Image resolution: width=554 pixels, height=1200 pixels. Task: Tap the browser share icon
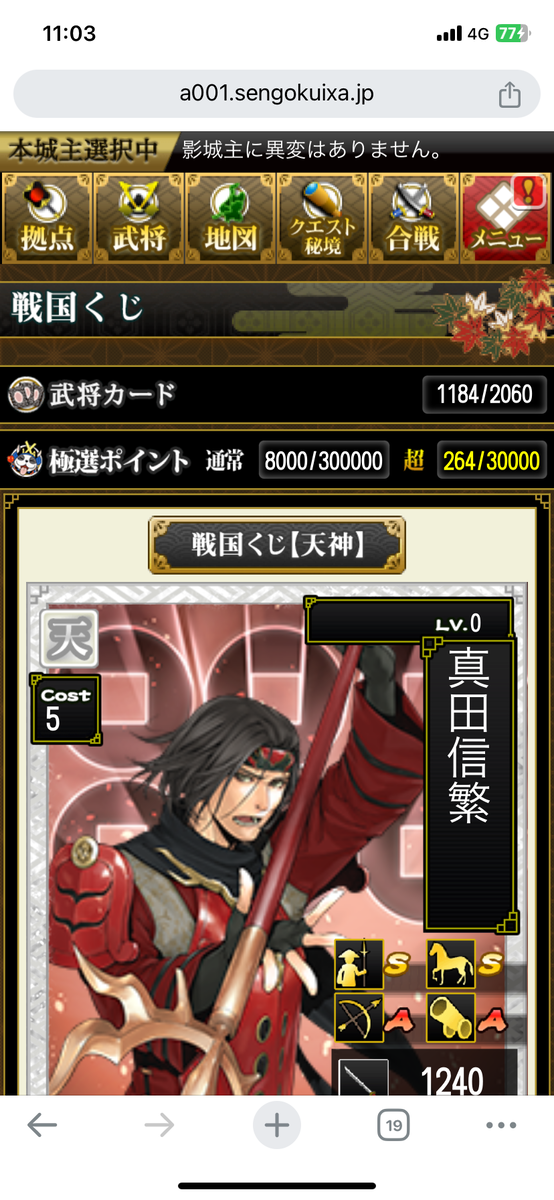509,95
